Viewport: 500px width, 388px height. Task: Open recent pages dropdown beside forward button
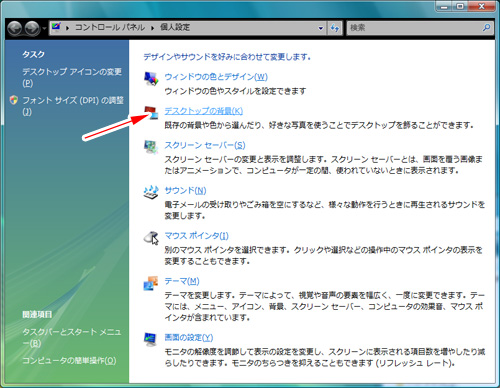pyautogui.click(x=44, y=28)
